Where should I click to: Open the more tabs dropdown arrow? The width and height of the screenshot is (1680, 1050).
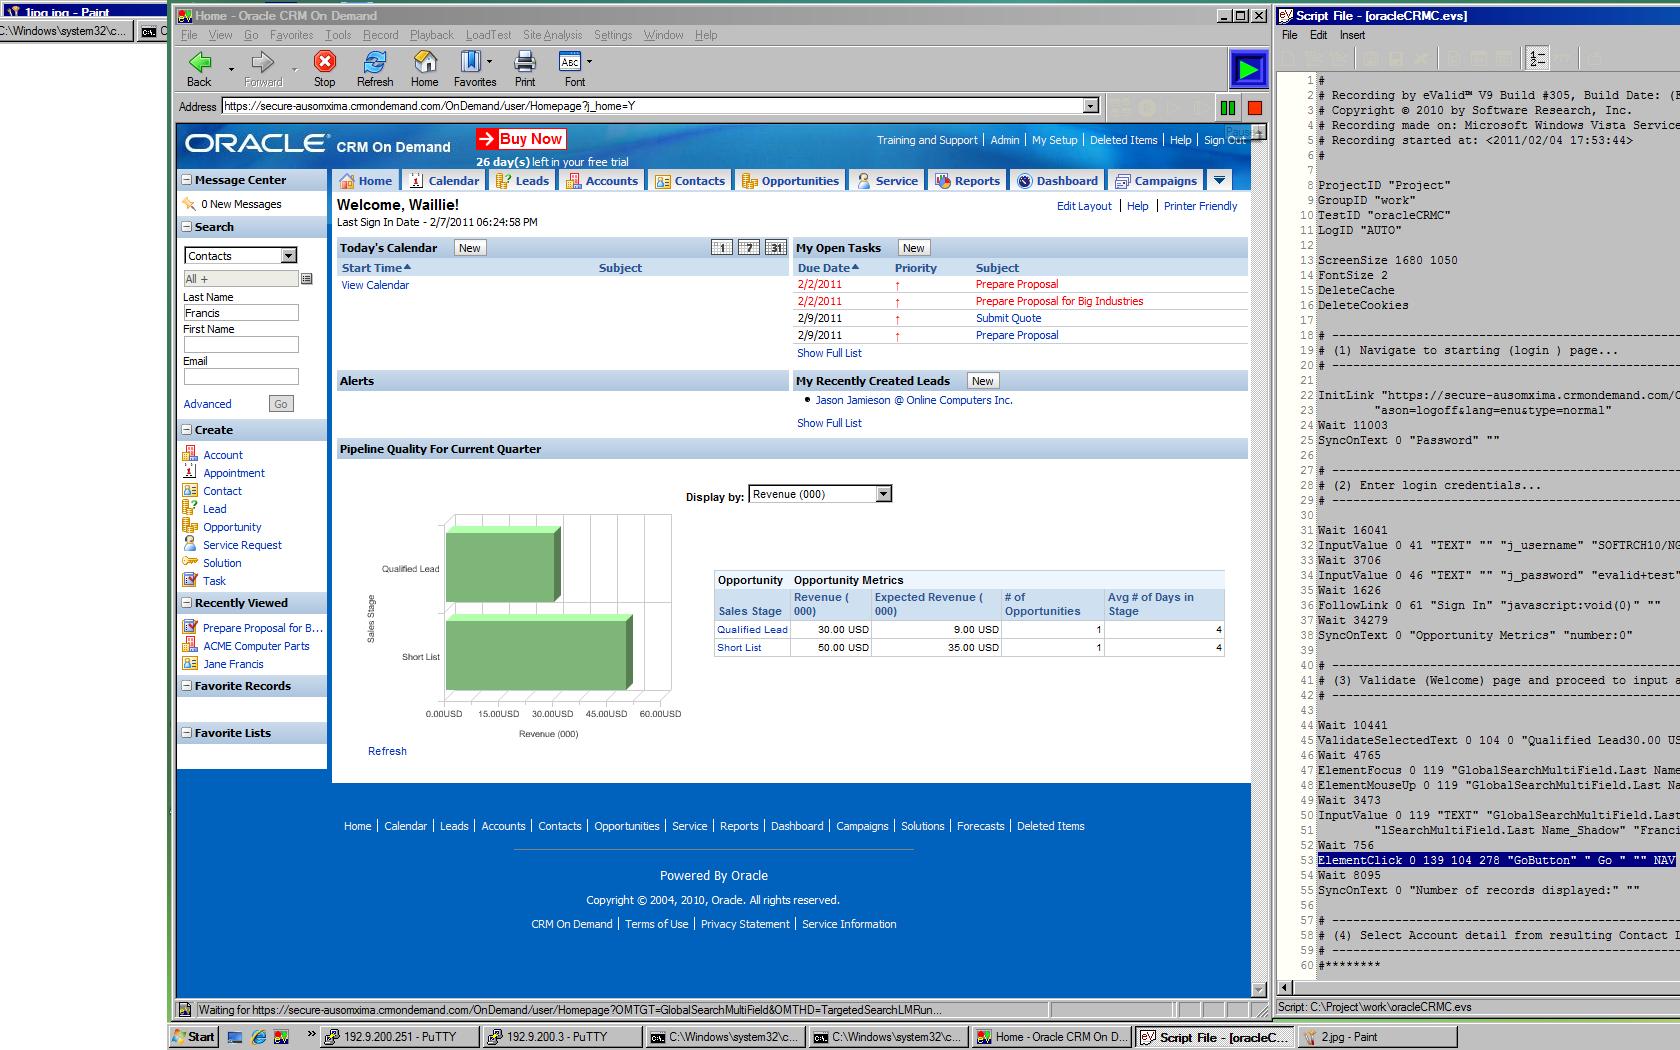(1219, 180)
